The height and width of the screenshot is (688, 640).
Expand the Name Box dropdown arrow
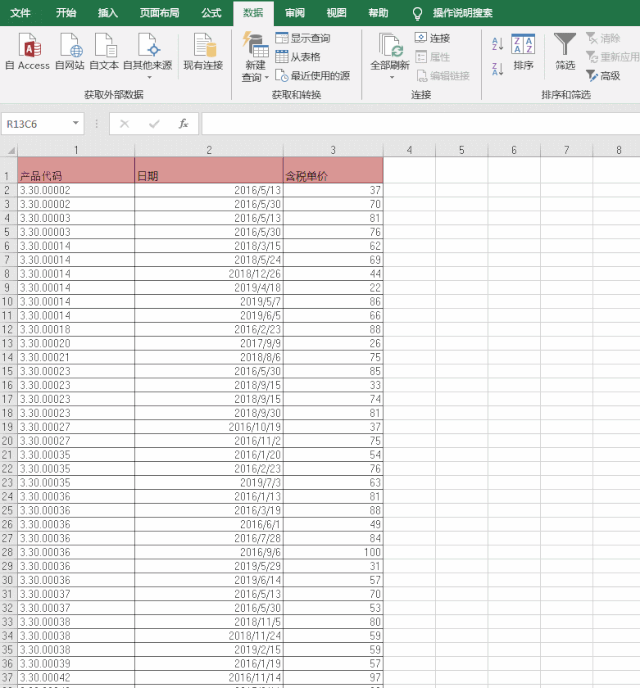76,123
